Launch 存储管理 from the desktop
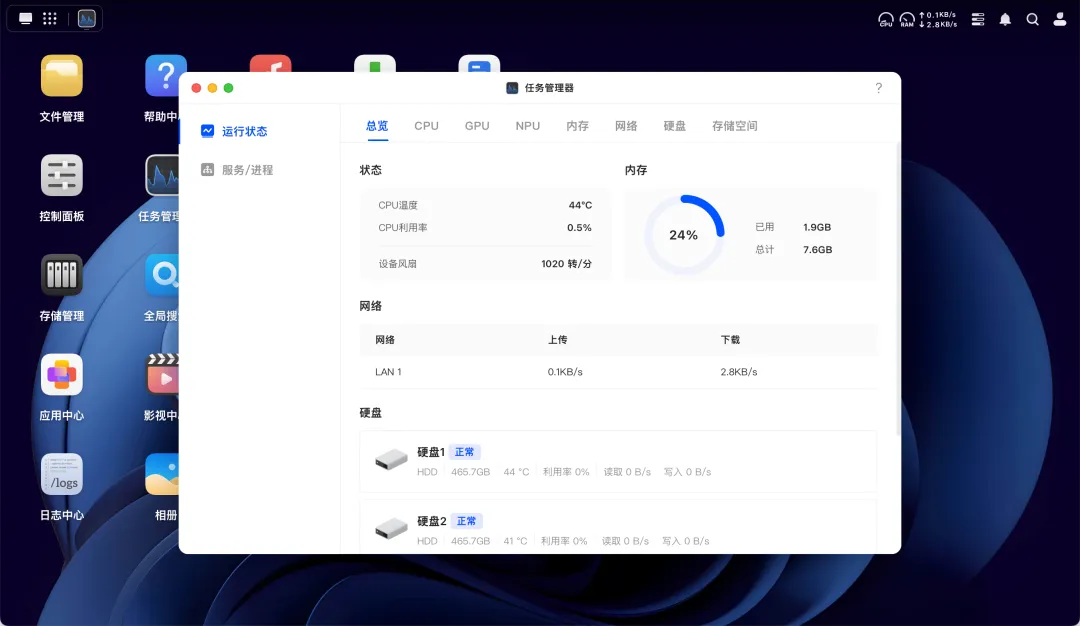 (62, 275)
